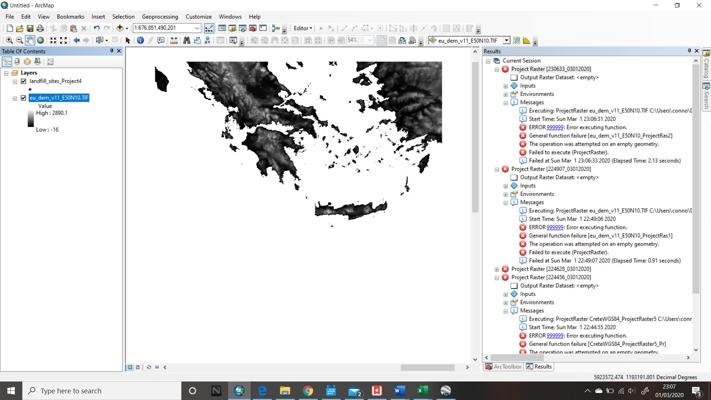Toggle eu_dem_v11_E50N10.TIF layer visibility
This screenshot has height=400, width=711.
coord(24,98)
